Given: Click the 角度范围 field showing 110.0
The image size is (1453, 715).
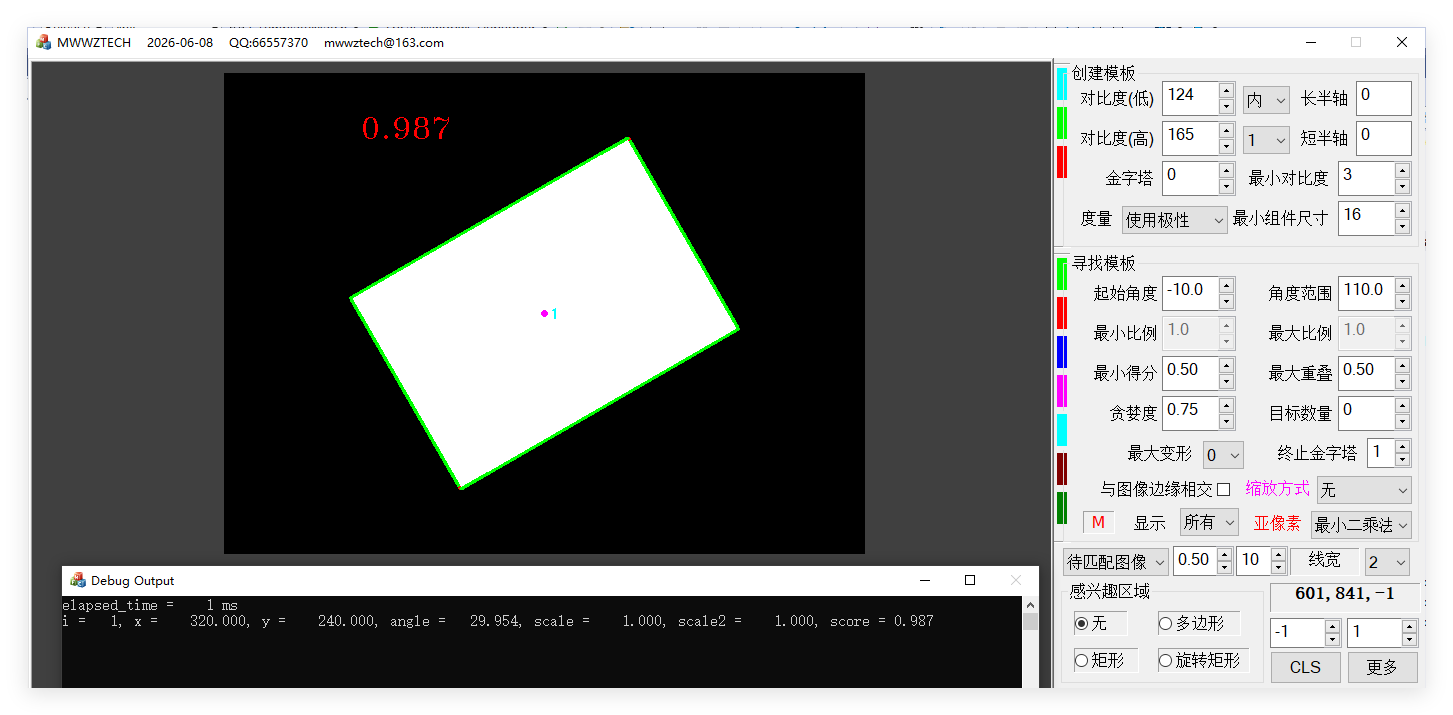Looking at the screenshot, I should pyautogui.click(x=1367, y=293).
